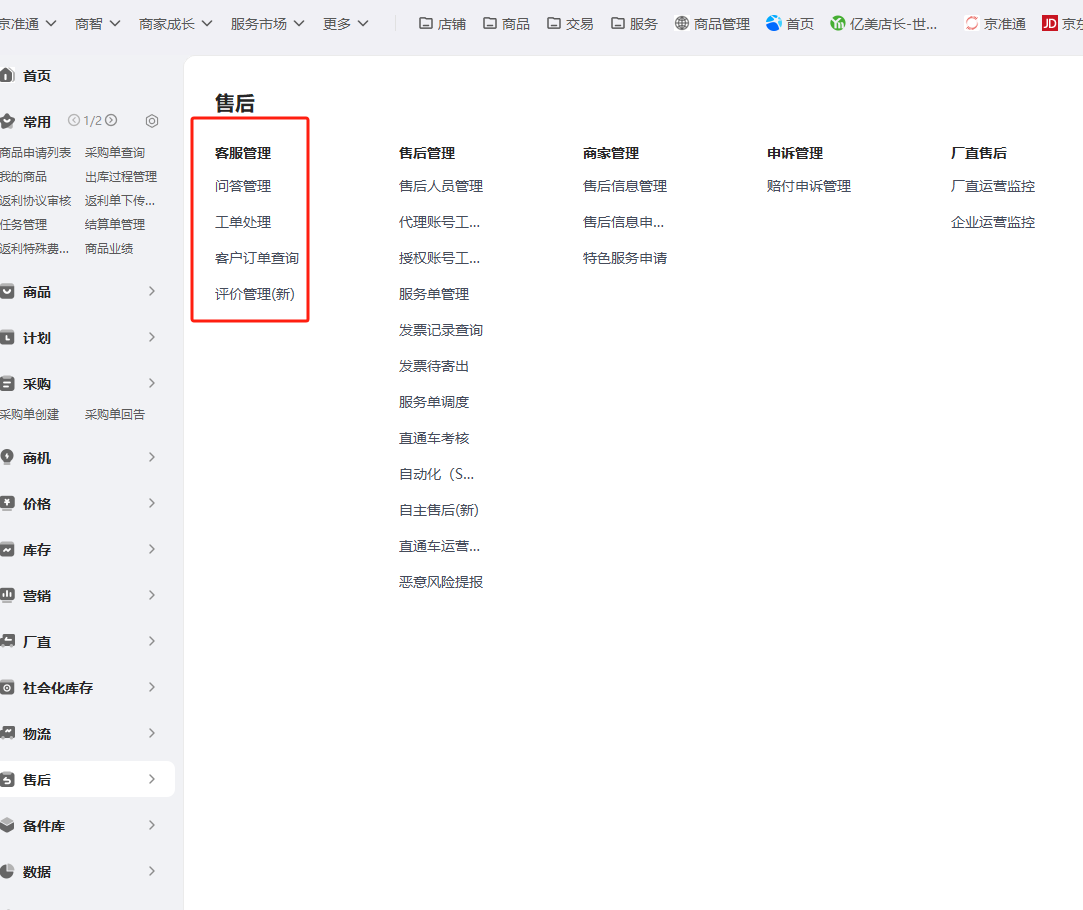
Task: Click the settings gear icon beside 常用
Action: click(x=152, y=121)
